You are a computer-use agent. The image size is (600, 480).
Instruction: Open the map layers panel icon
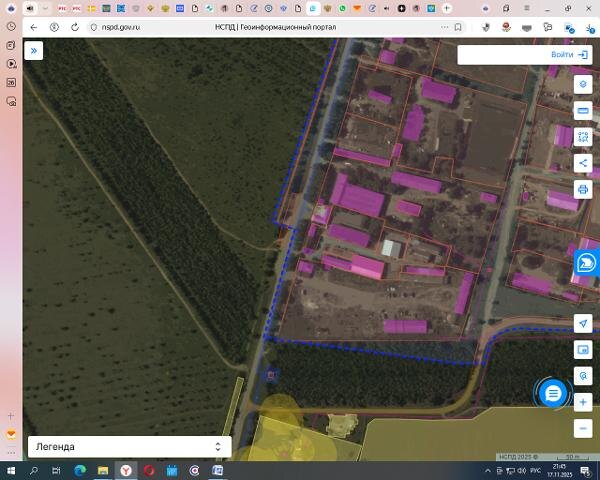pyautogui.click(x=583, y=84)
